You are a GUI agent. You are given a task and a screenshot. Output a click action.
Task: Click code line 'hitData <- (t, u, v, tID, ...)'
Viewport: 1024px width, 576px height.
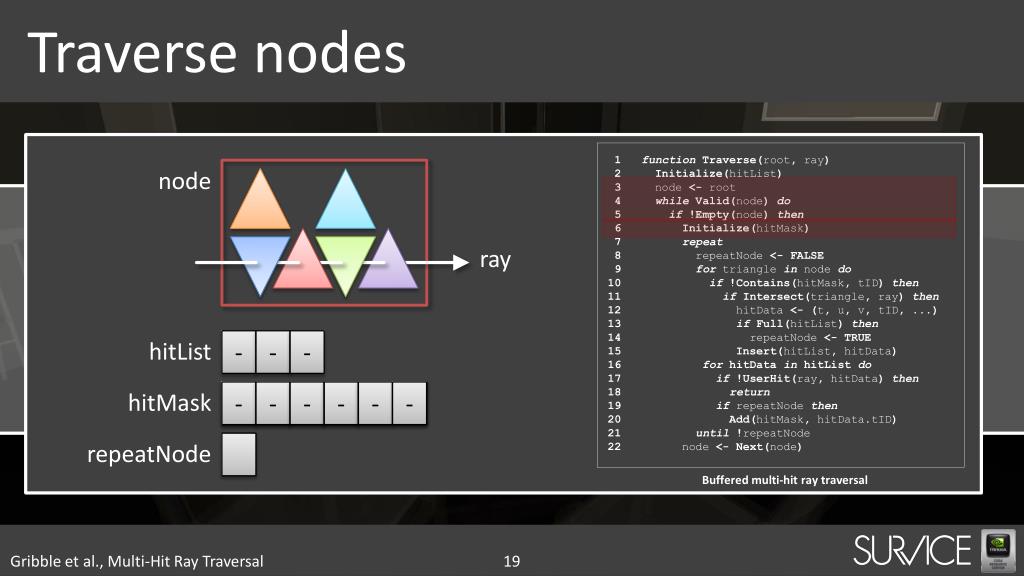[x=837, y=311]
